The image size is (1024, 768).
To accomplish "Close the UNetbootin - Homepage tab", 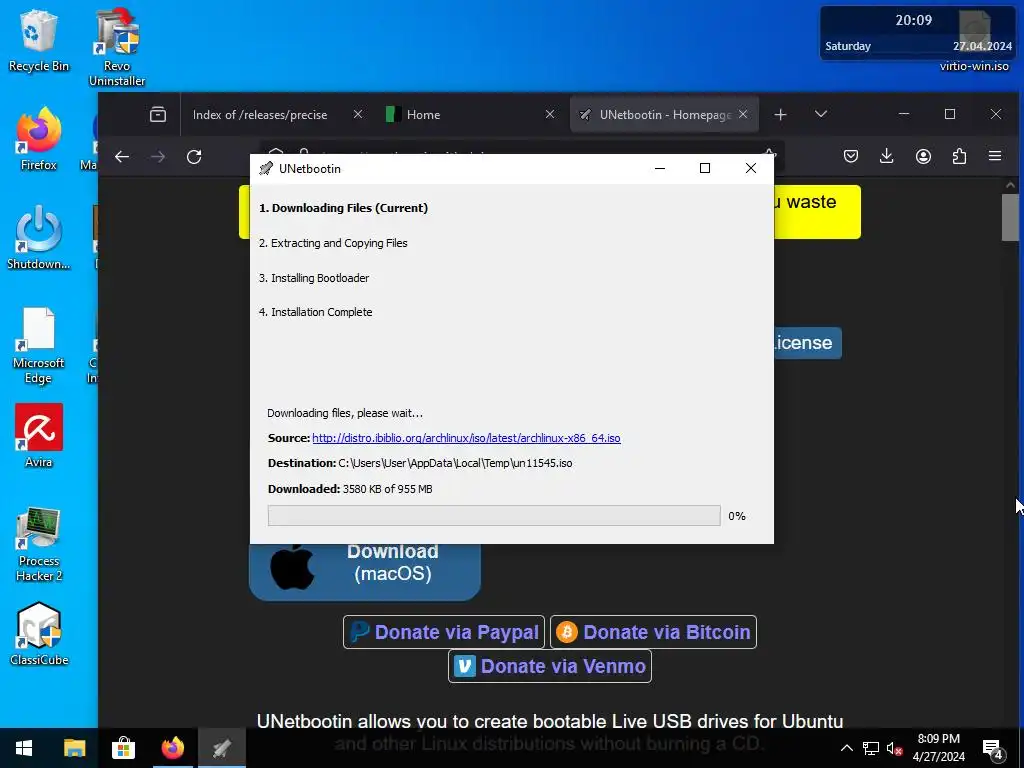I will [x=743, y=114].
